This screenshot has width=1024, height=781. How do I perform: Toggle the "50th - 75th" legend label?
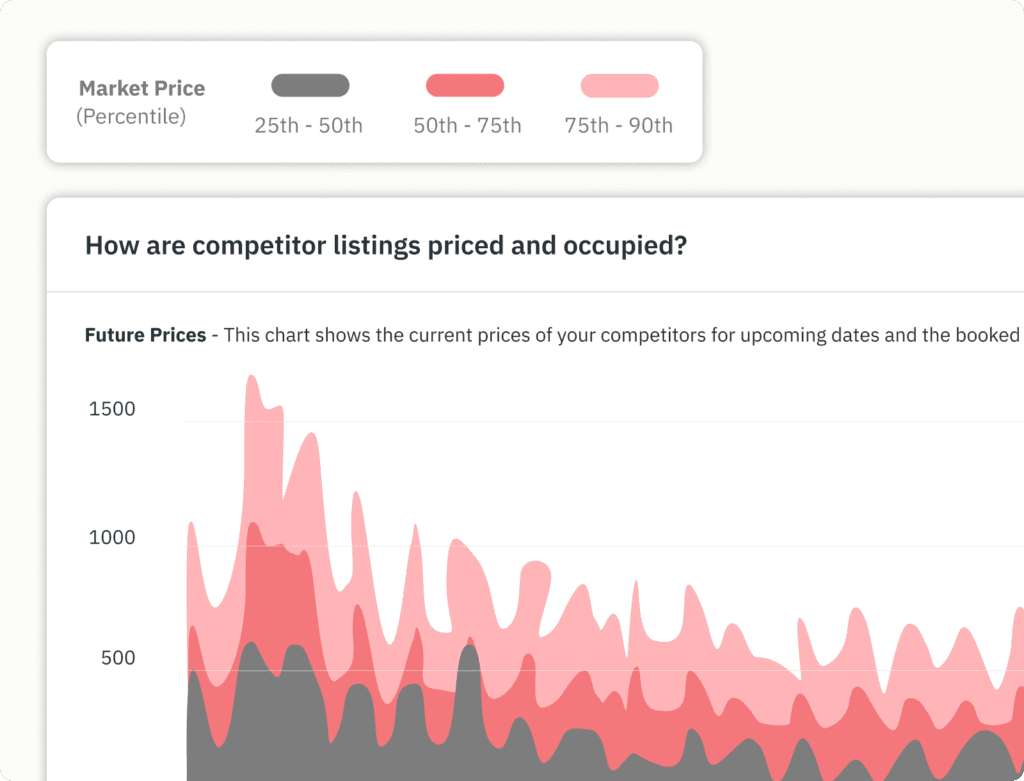tap(467, 126)
